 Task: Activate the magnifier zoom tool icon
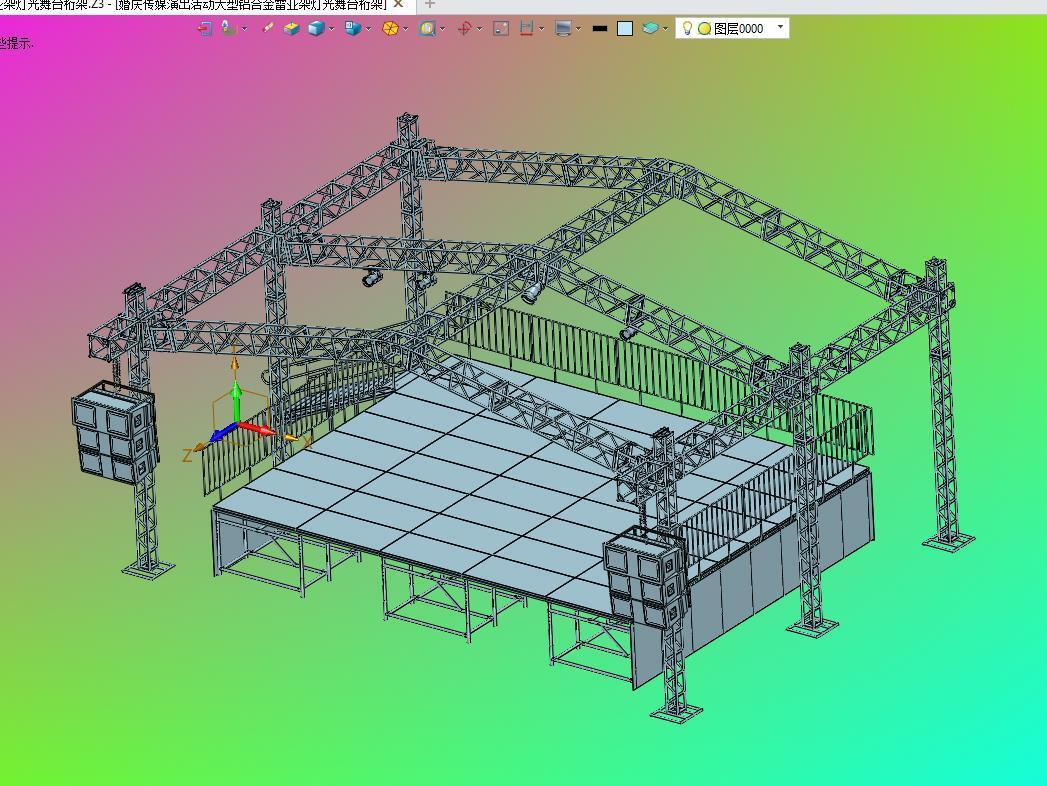427,28
